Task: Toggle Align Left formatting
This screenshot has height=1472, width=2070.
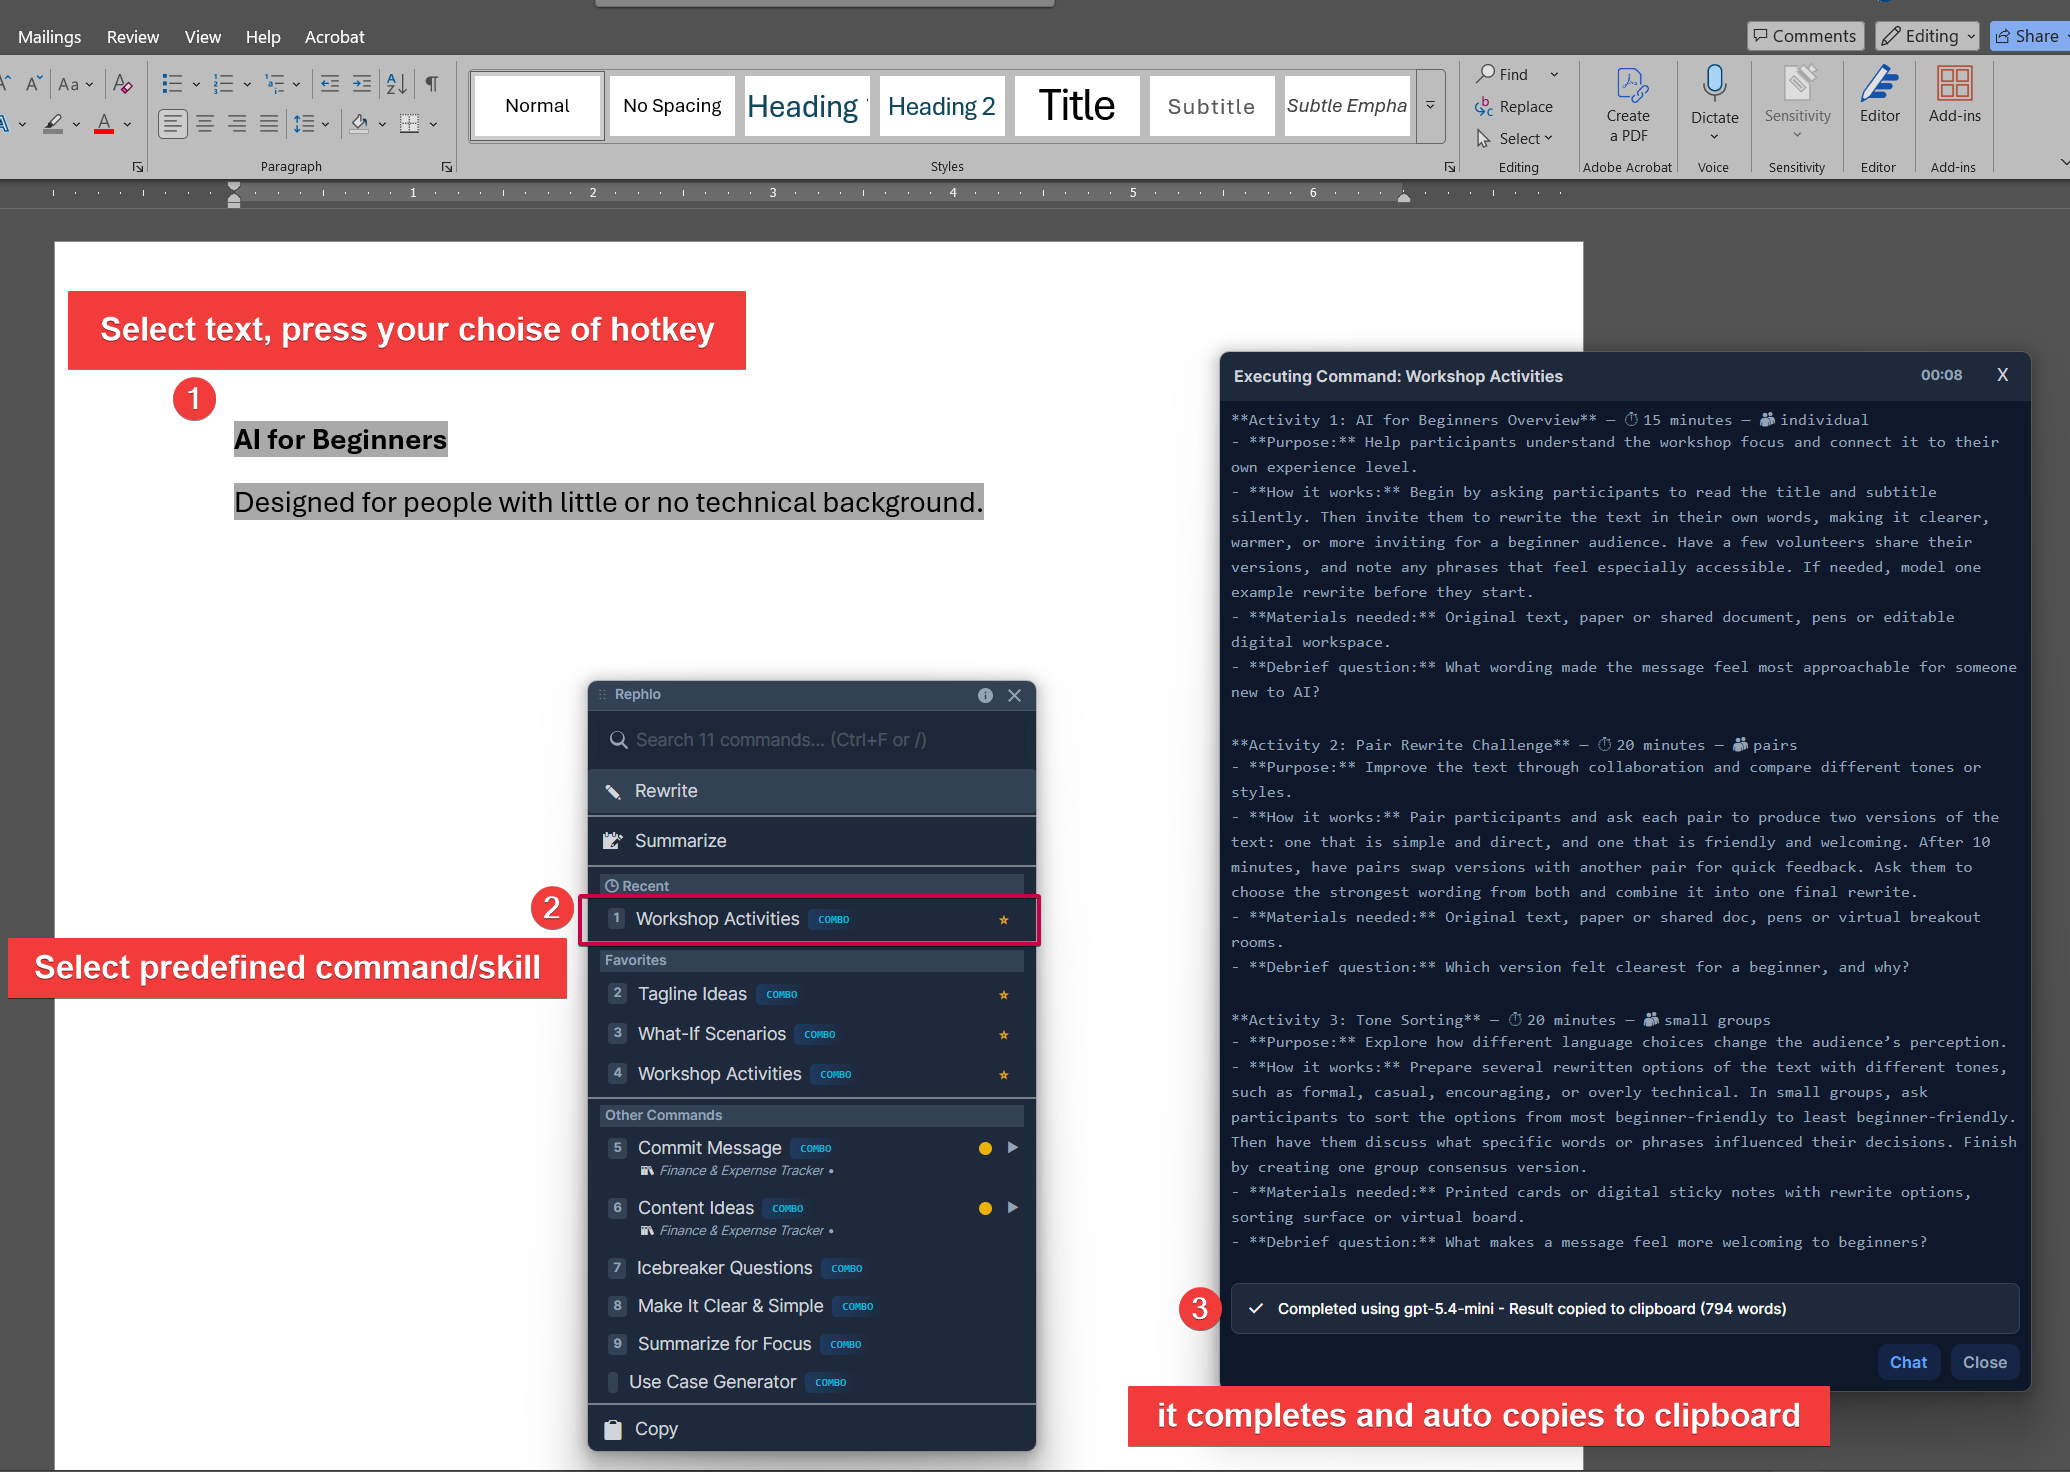Action: [172, 124]
